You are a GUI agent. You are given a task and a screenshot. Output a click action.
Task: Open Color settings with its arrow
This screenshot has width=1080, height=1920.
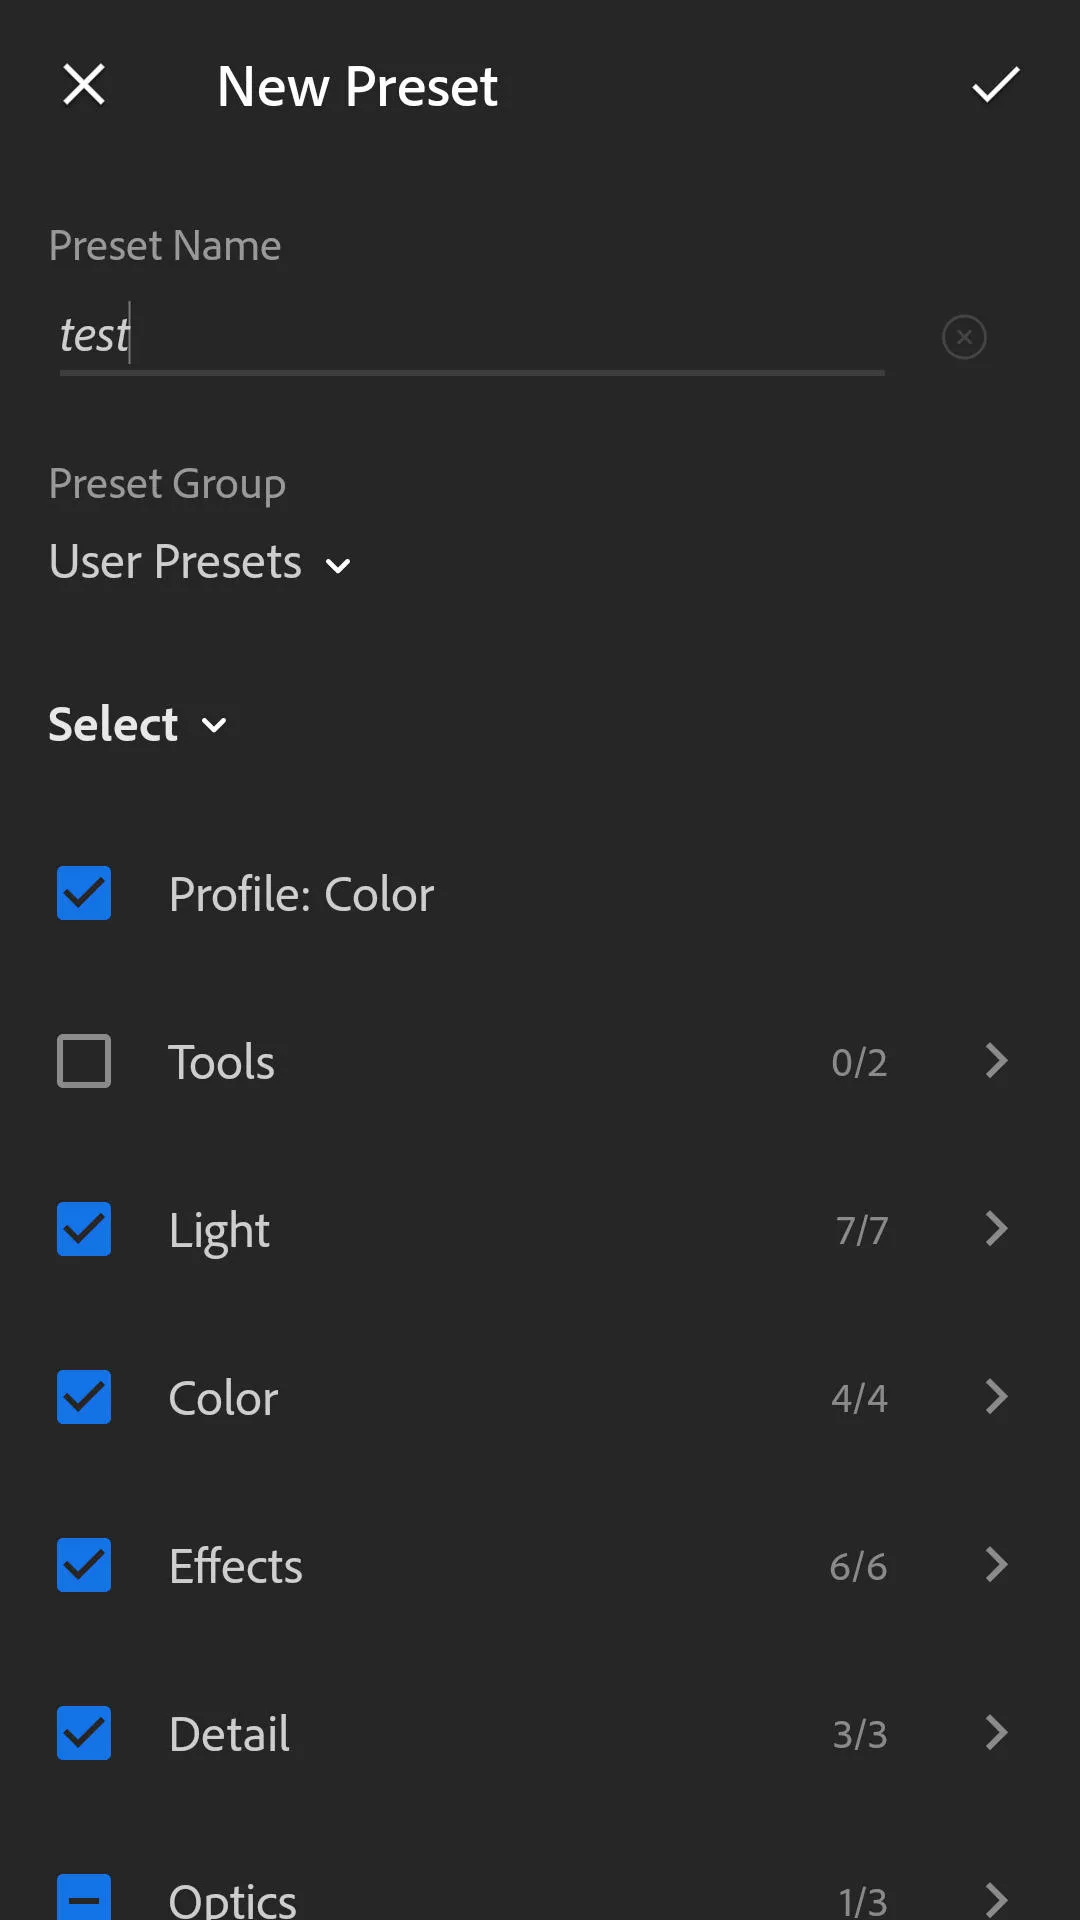click(996, 1397)
